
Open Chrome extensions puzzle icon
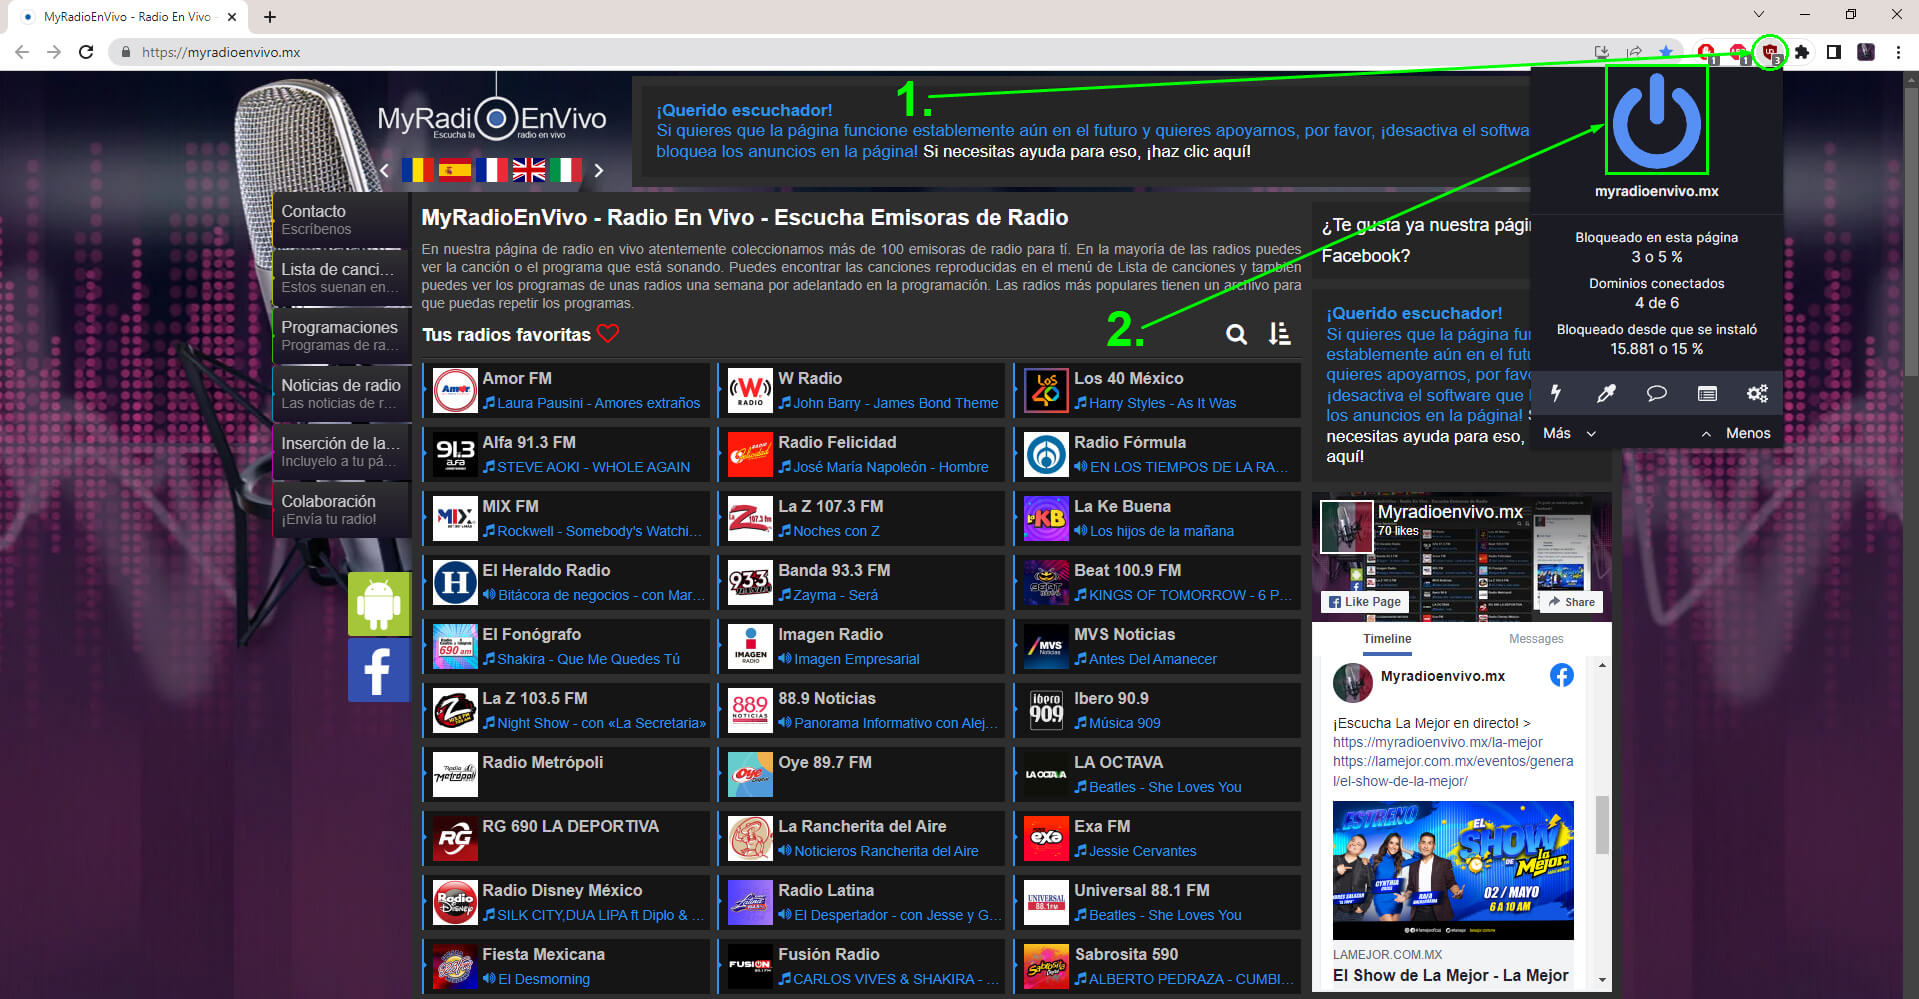pyautogui.click(x=1802, y=52)
